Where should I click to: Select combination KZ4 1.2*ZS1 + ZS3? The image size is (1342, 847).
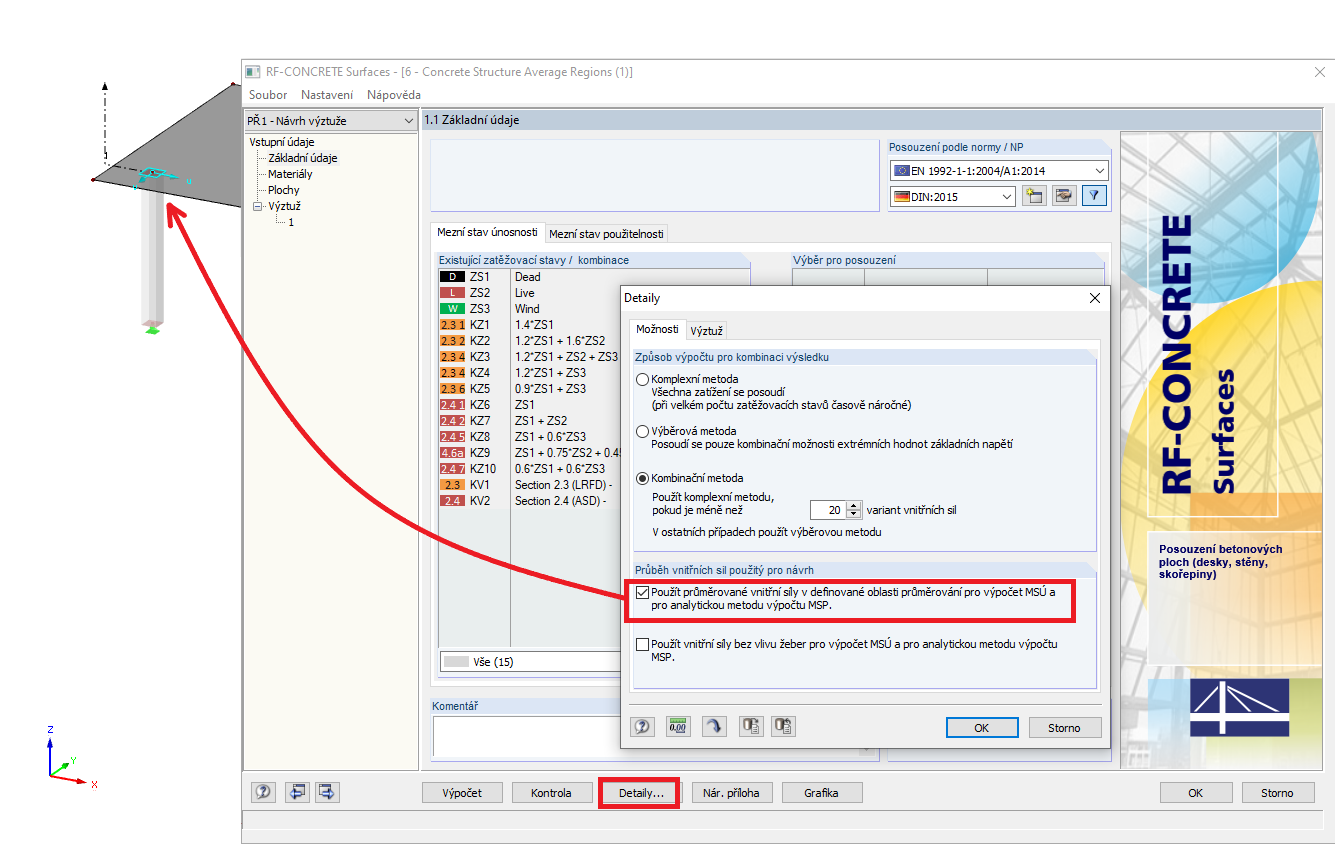[x=530, y=373]
